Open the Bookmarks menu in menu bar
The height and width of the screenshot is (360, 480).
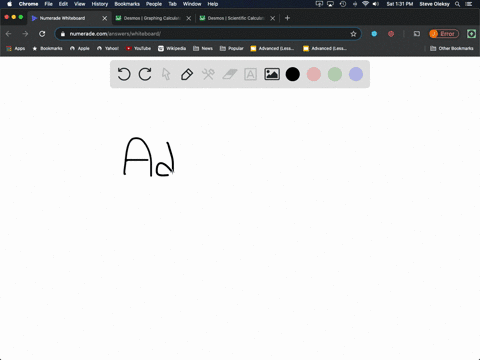[x=127, y=4]
